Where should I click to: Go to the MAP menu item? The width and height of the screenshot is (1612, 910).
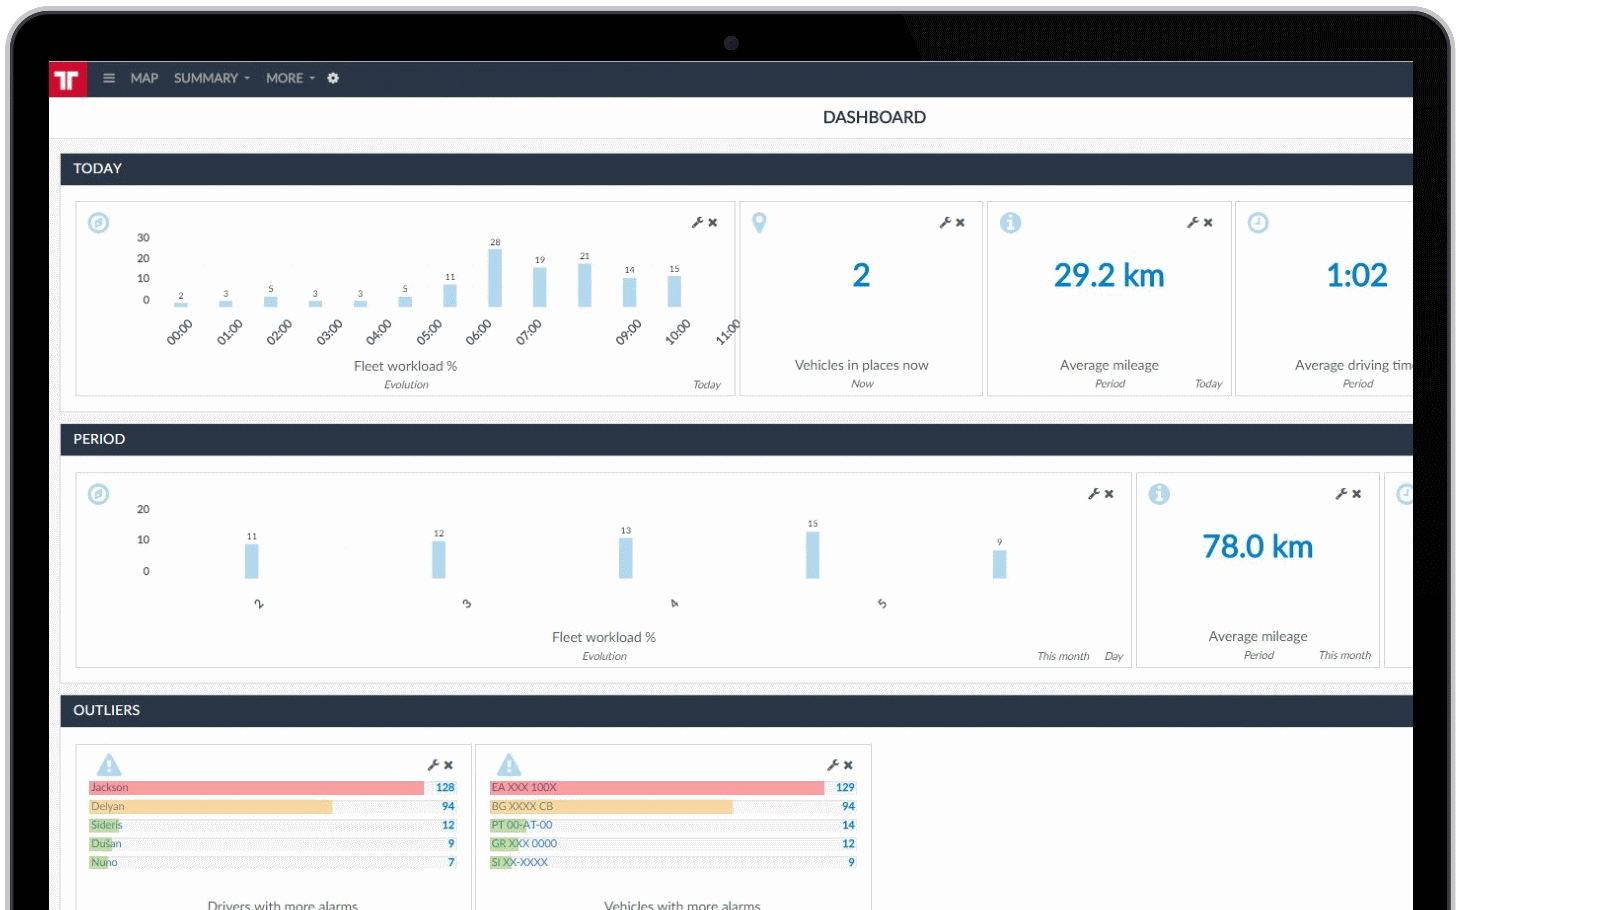click(144, 78)
